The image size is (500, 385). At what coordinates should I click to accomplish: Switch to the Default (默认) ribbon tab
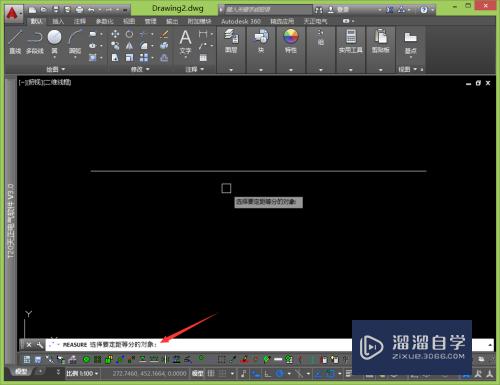[x=36, y=21]
